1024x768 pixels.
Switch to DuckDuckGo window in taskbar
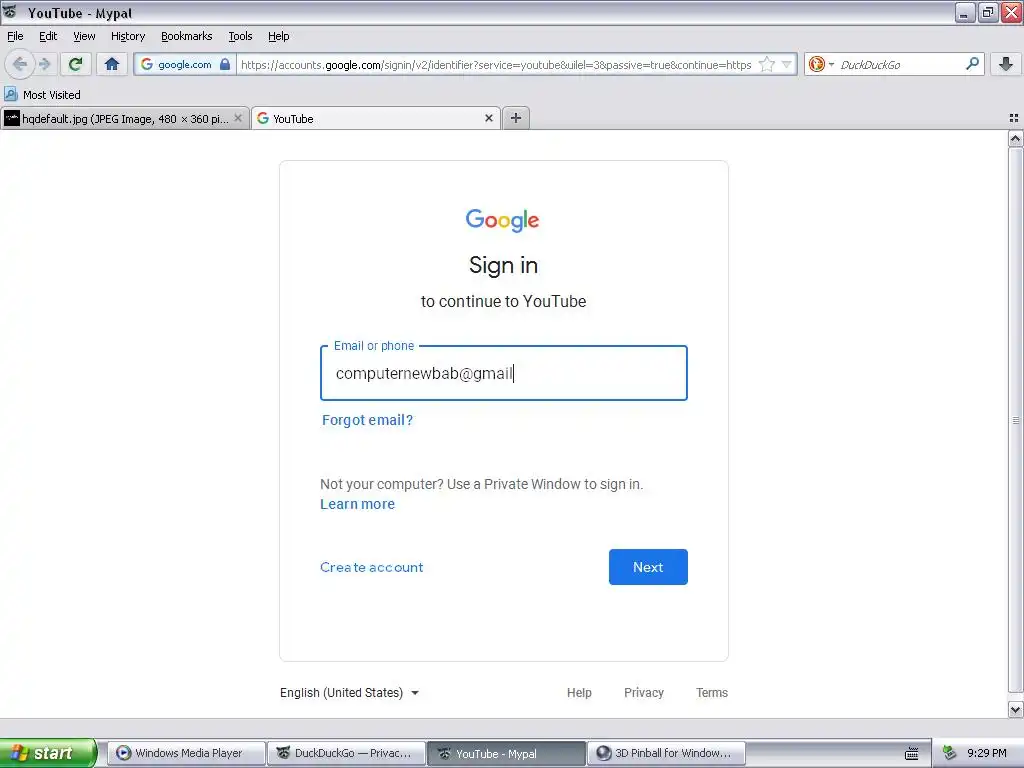coord(346,753)
